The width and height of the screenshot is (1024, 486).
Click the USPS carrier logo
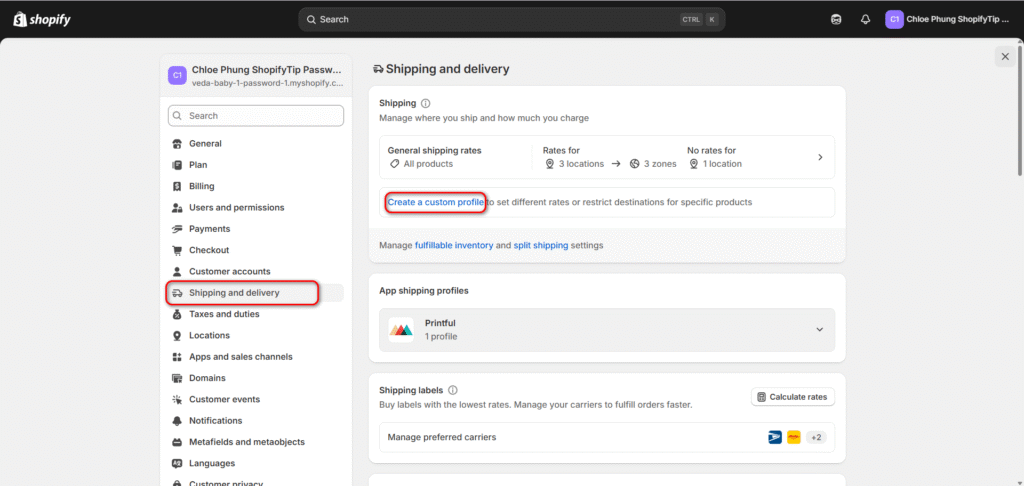775,438
